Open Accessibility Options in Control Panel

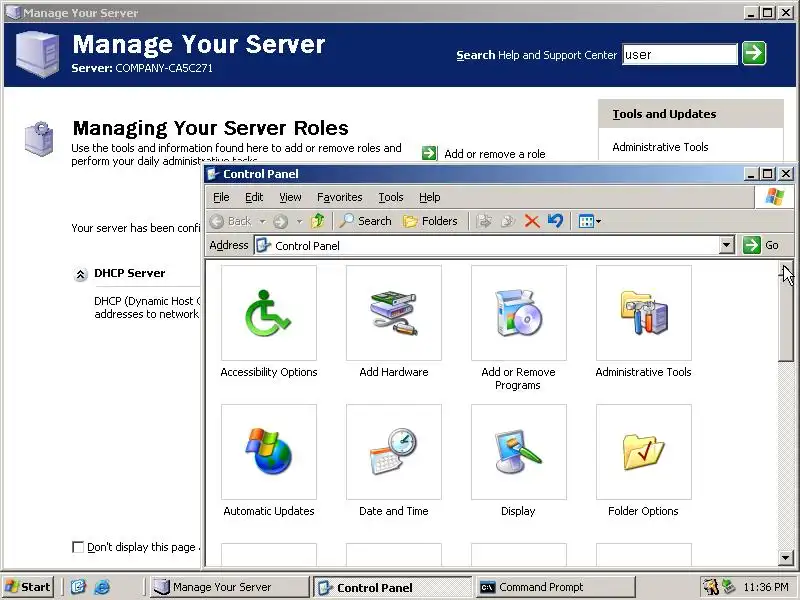click(x=269, y=322)
